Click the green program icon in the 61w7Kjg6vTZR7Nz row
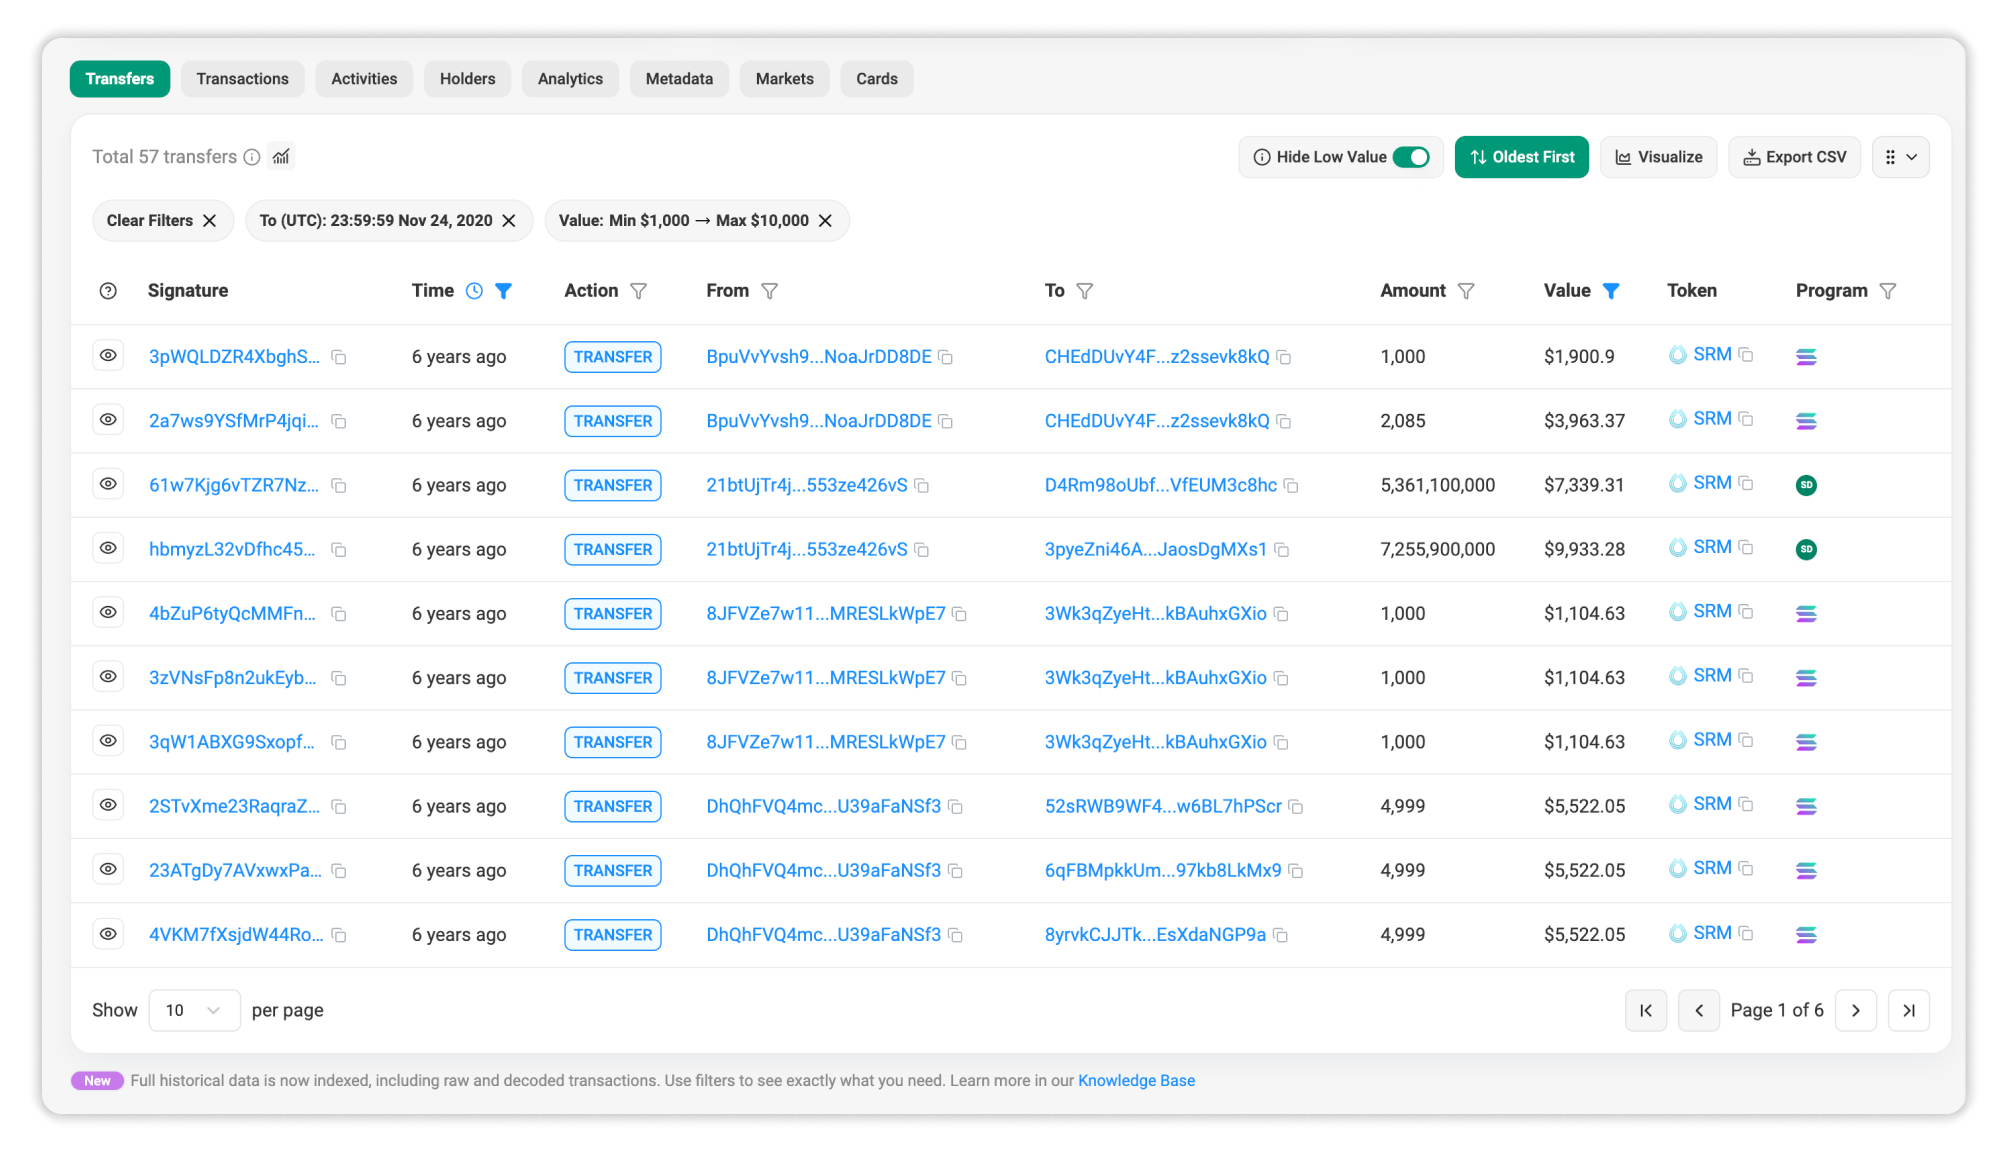The width and height of the screenshot is (2008, 1154). point(1806,485)
